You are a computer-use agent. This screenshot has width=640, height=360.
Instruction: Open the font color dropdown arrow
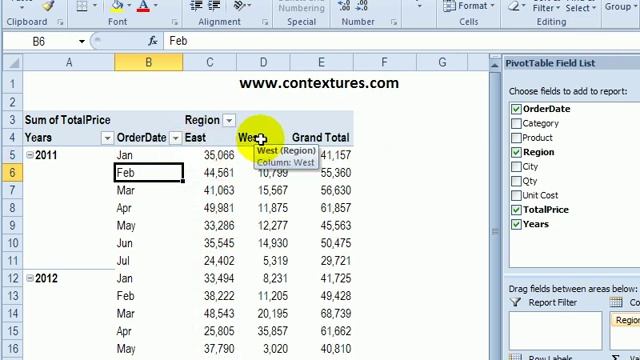pos(156,5)
